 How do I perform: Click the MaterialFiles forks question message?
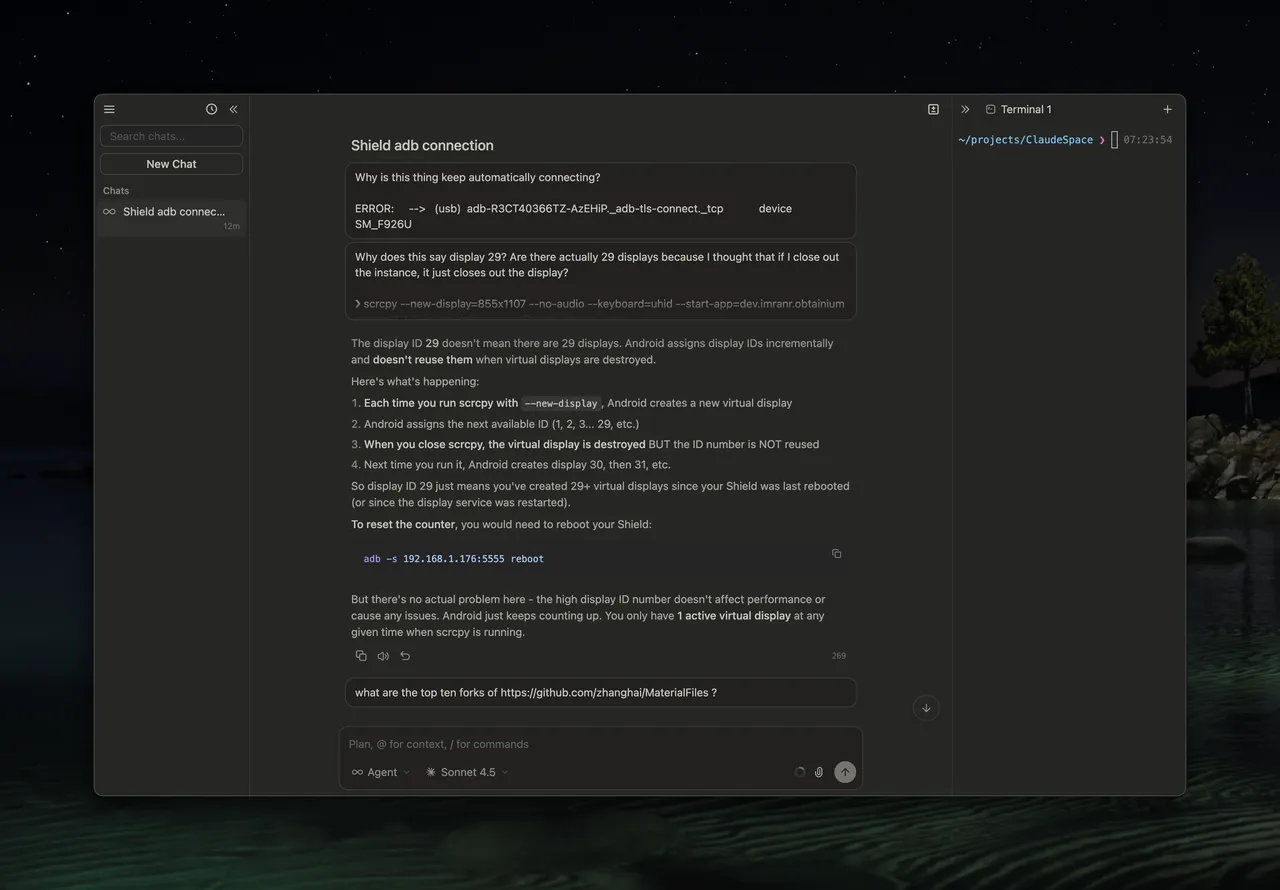coord(600,692)
